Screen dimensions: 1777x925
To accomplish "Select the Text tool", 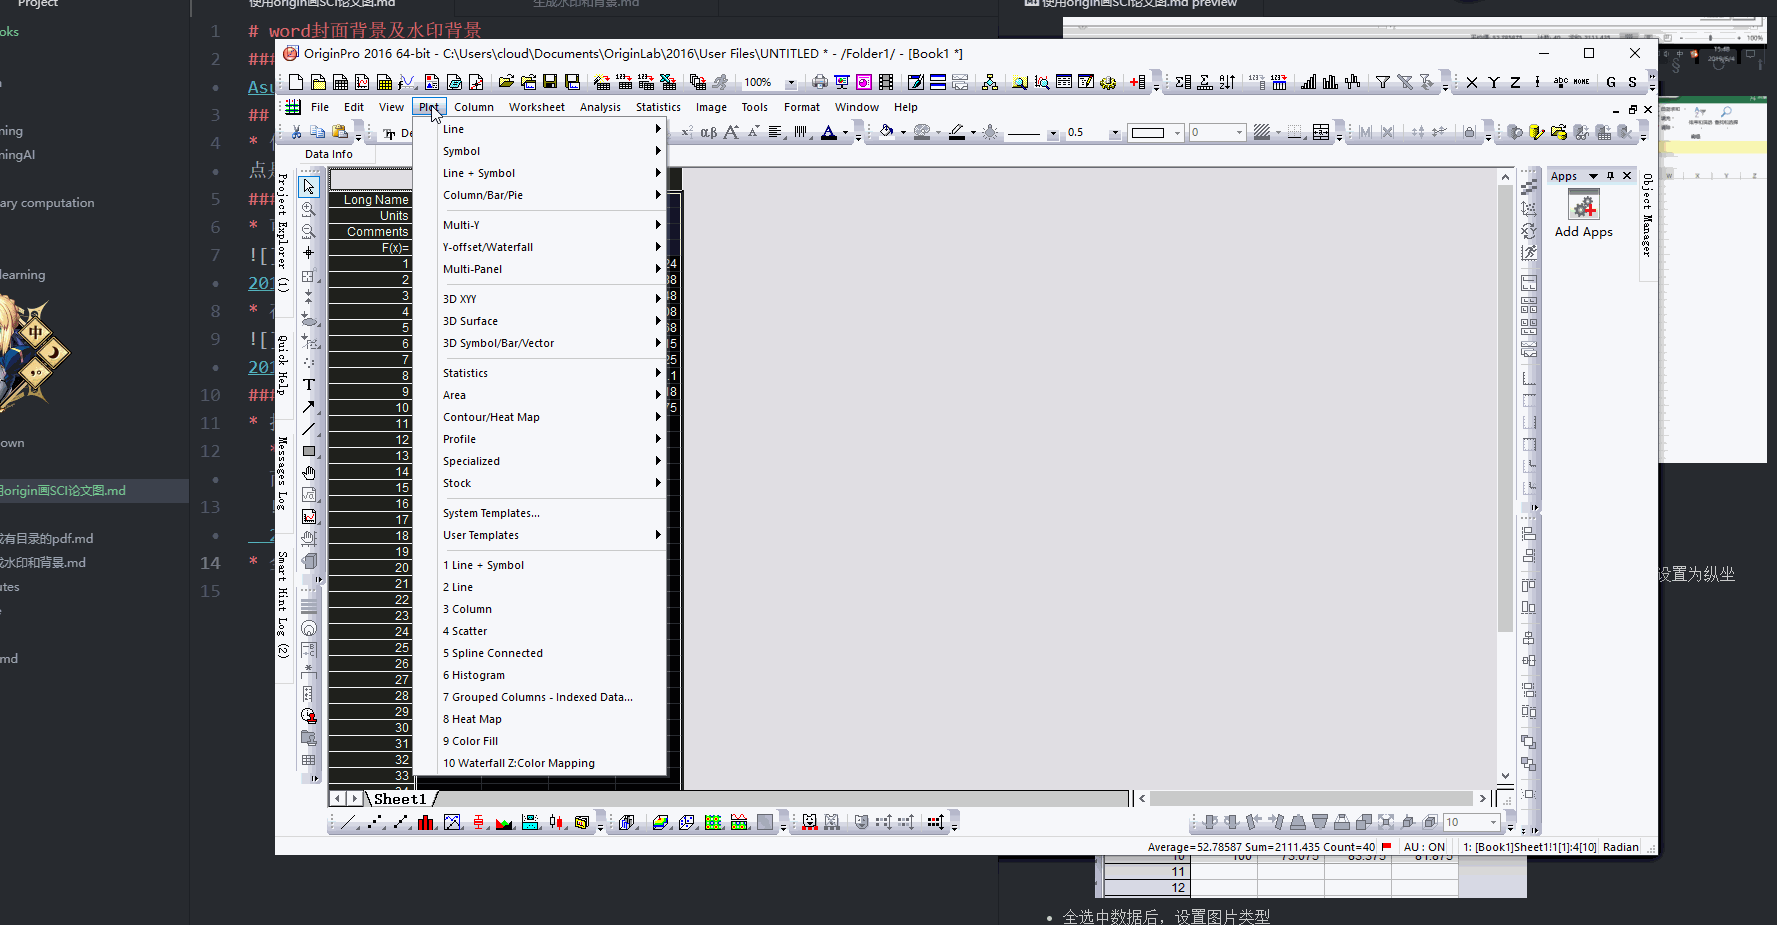I will coord(308,385).
